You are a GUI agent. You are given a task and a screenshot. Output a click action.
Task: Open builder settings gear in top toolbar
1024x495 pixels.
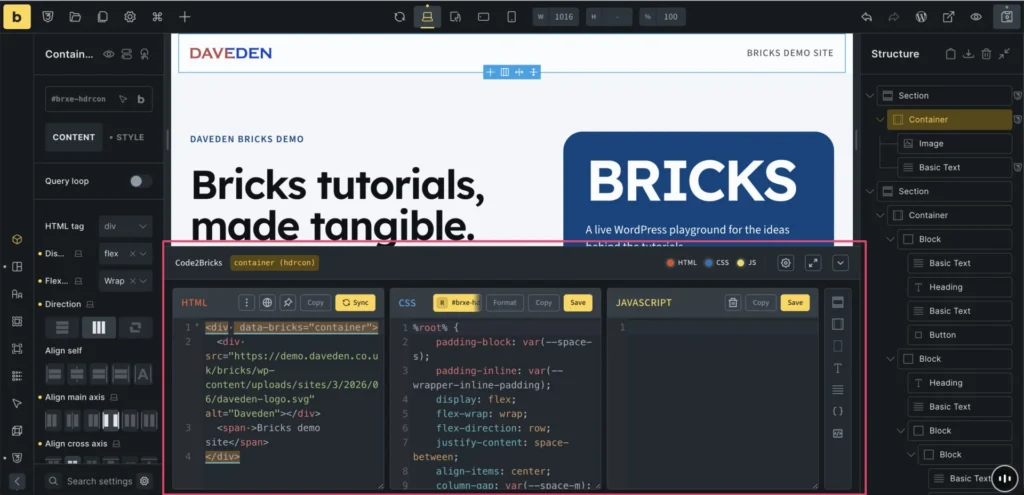pos(130,17)
